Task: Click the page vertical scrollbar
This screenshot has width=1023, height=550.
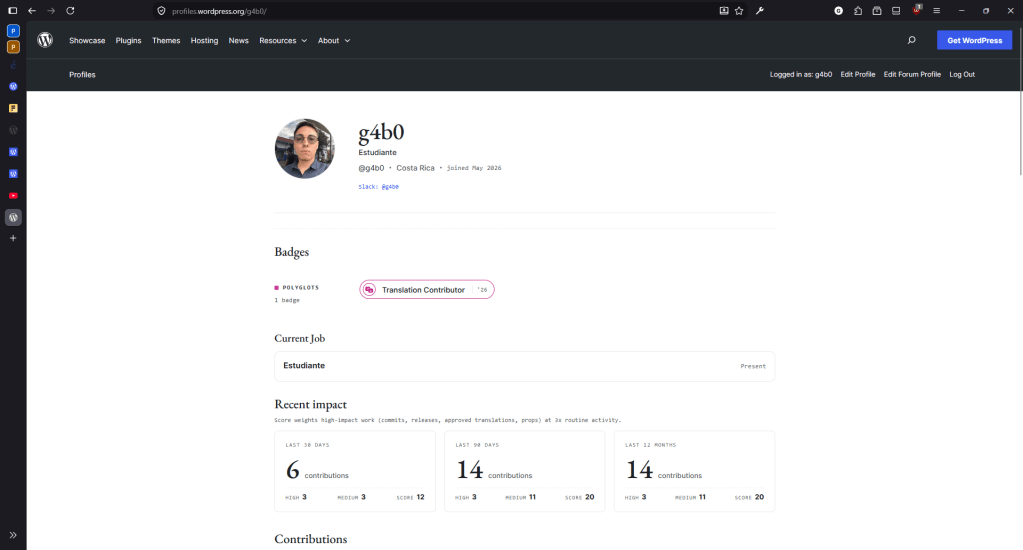Action: [x=1020, y=104]
